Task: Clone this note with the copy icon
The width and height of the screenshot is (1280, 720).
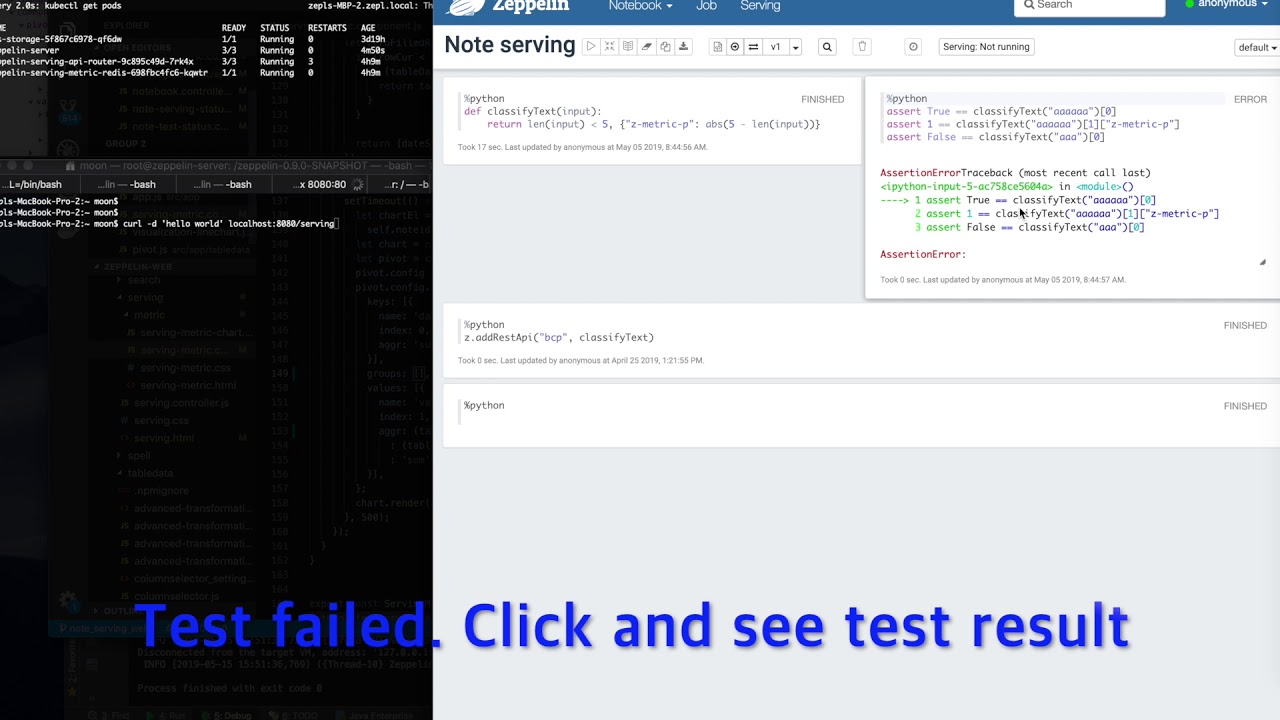Action: click(x=665, y=47)
